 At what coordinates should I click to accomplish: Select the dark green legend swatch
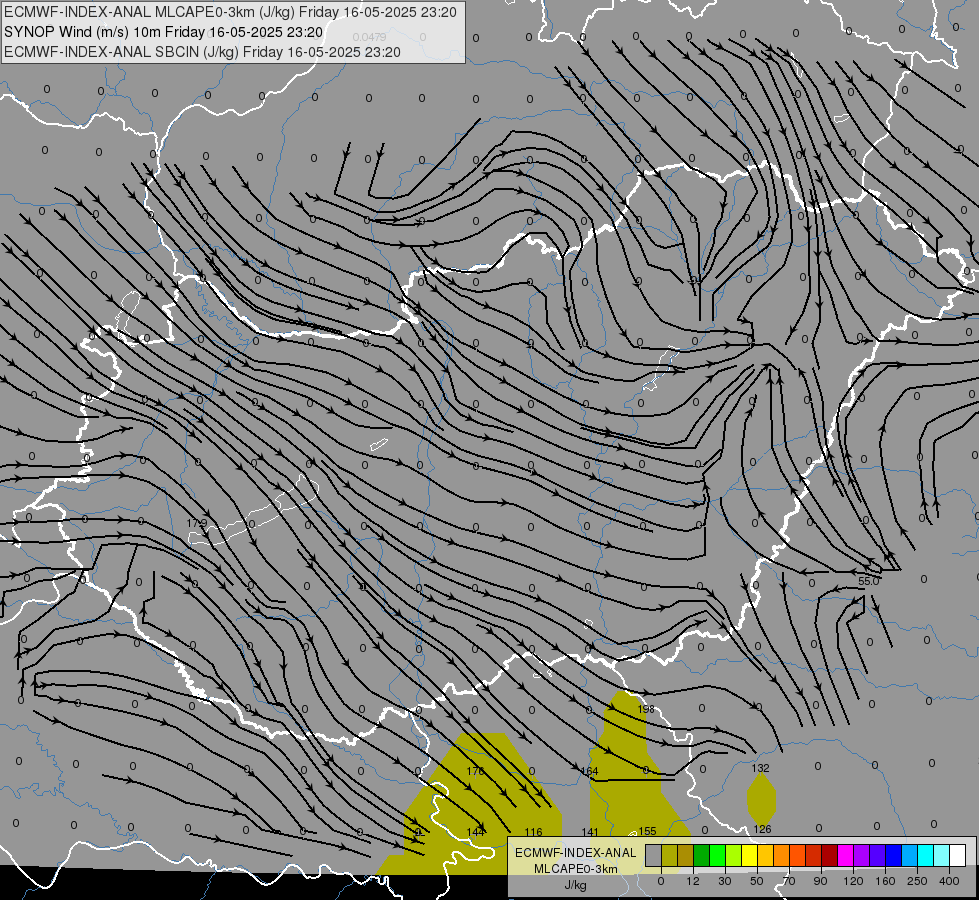coord(702,855)
